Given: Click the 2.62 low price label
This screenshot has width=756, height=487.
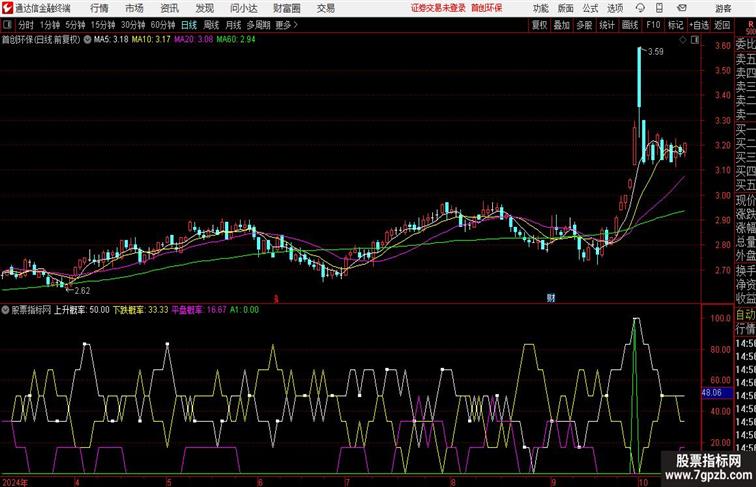Looking at the screenshot, I should point(82,291).
